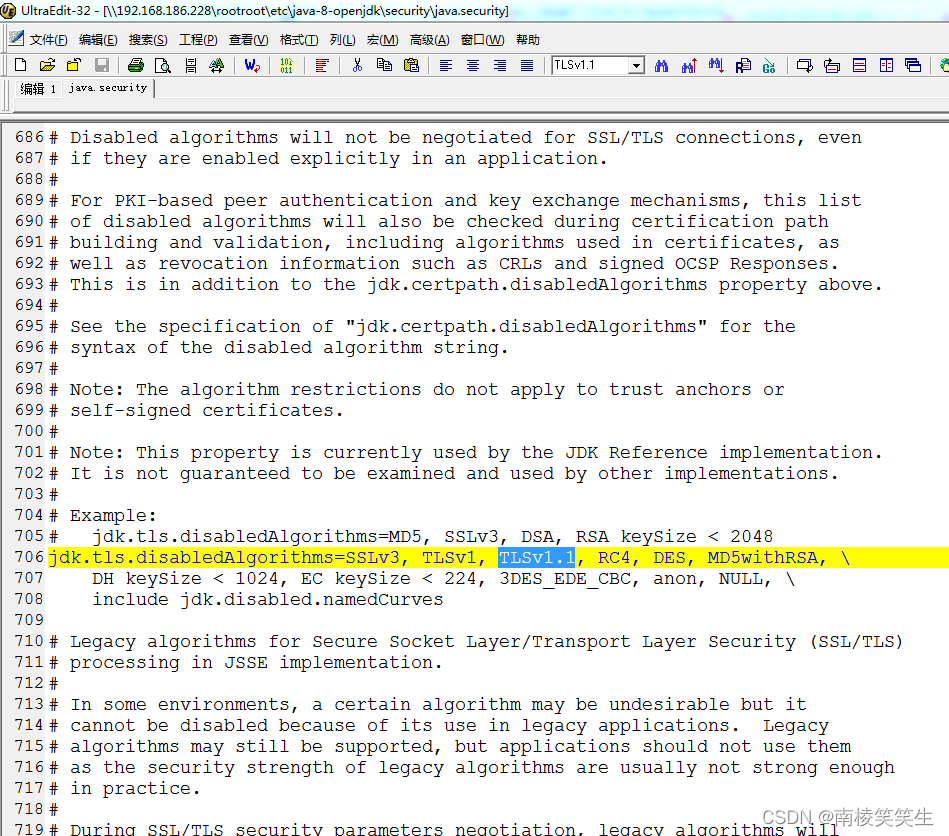949x836 pixels.
Task: Click the window view icon after Go To
Action: pyautogui.click(x=804, y=65)
